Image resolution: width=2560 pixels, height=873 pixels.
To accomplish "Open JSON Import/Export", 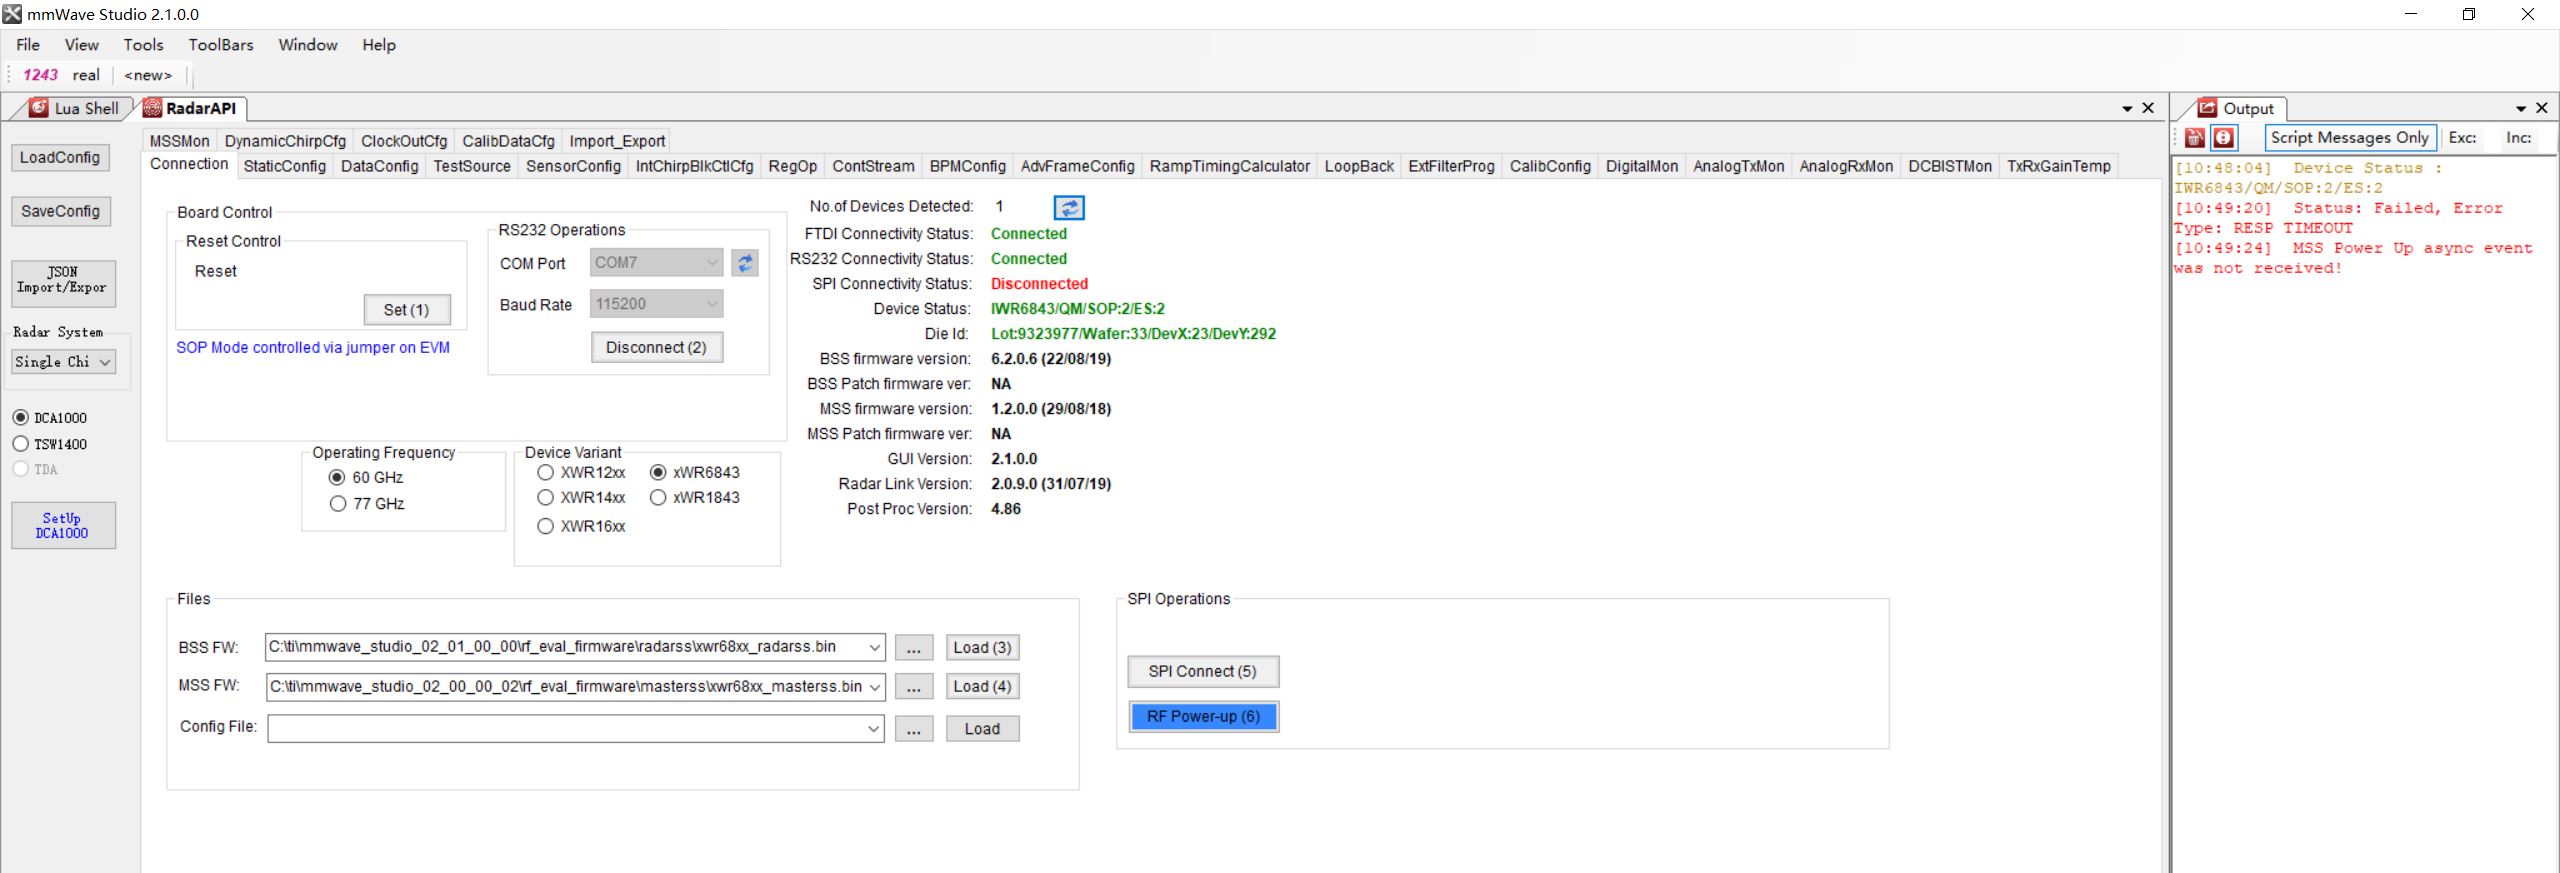I will [62, 283].
